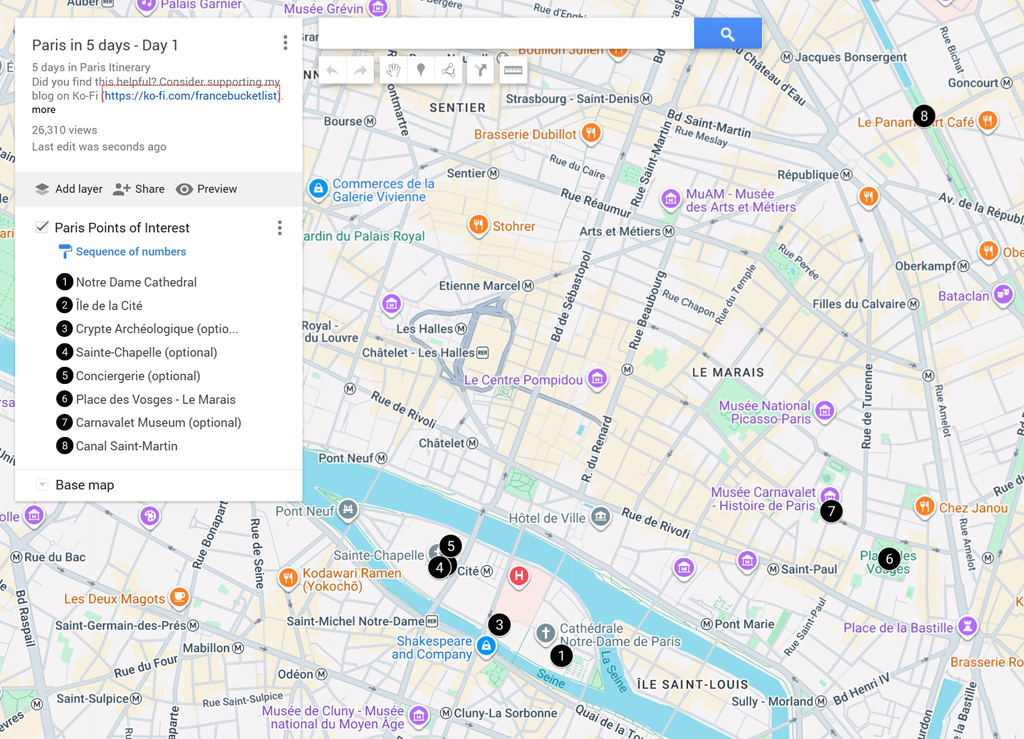Image resolution: width=1024 pixels, height=739 pixels.
Task: Click Commerces de la Galerie Vivienne pin
Action: (x=318, y=189)
